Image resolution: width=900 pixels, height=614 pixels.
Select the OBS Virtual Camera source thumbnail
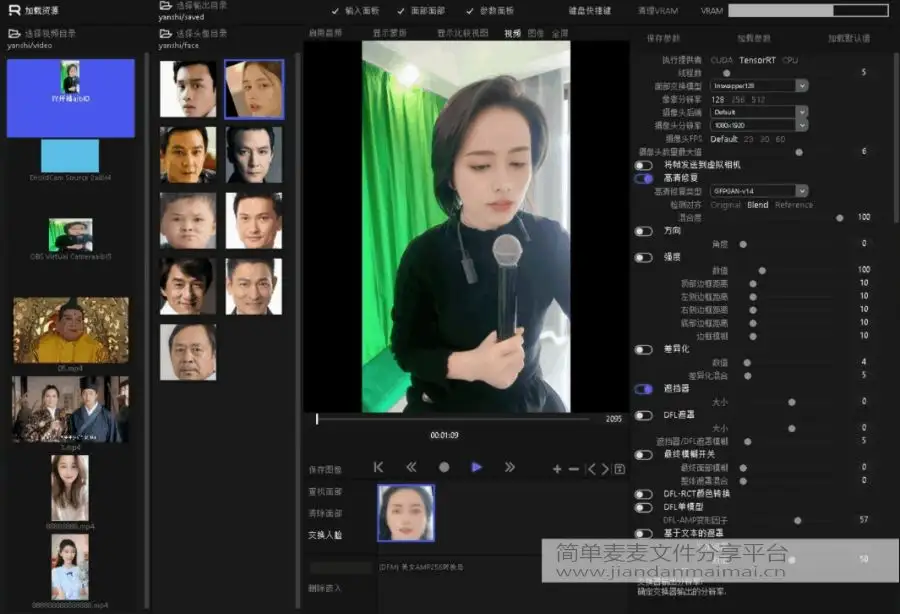click(71, 235)
